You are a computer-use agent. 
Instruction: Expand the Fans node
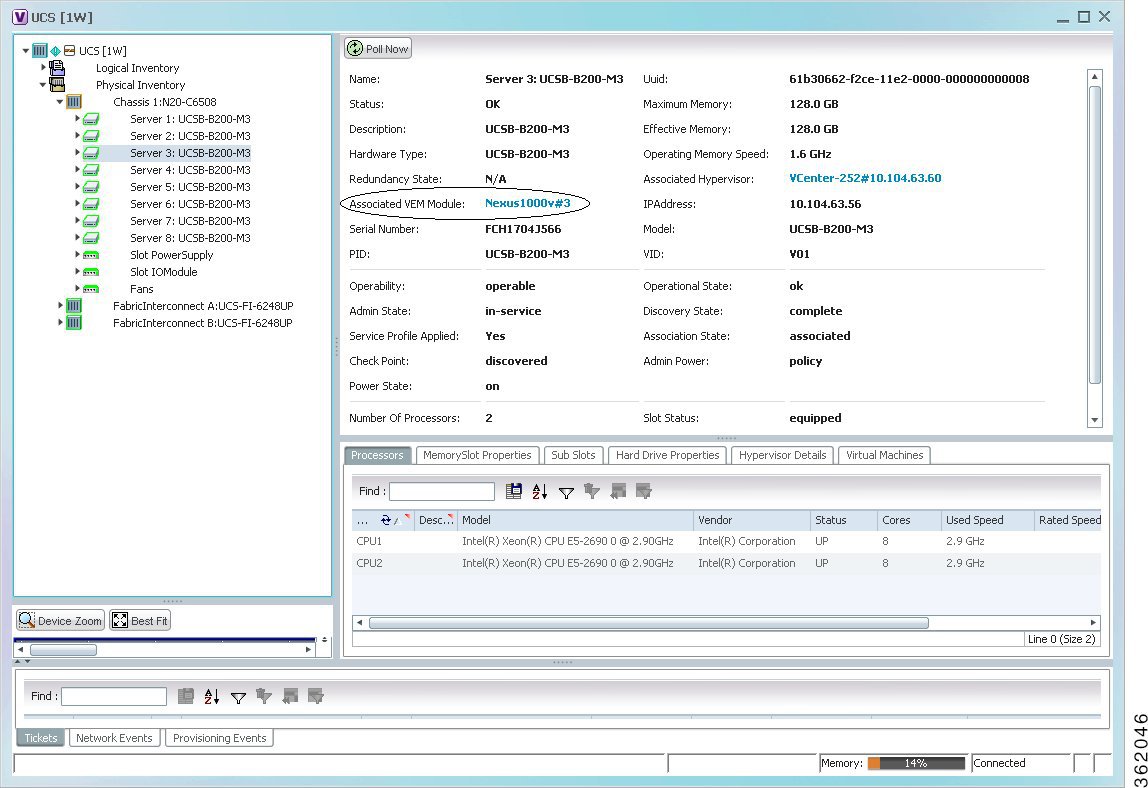(77, 288)
